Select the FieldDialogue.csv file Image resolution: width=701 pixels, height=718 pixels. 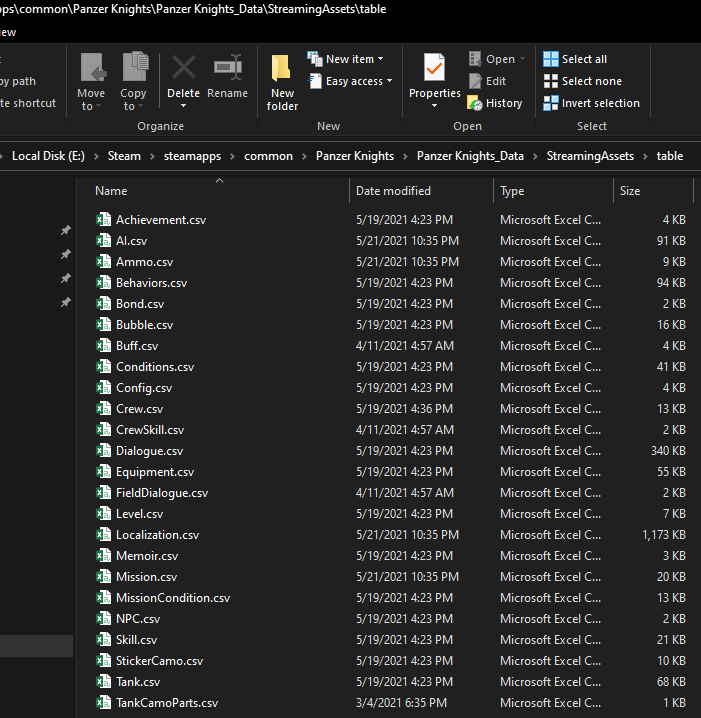162,493
